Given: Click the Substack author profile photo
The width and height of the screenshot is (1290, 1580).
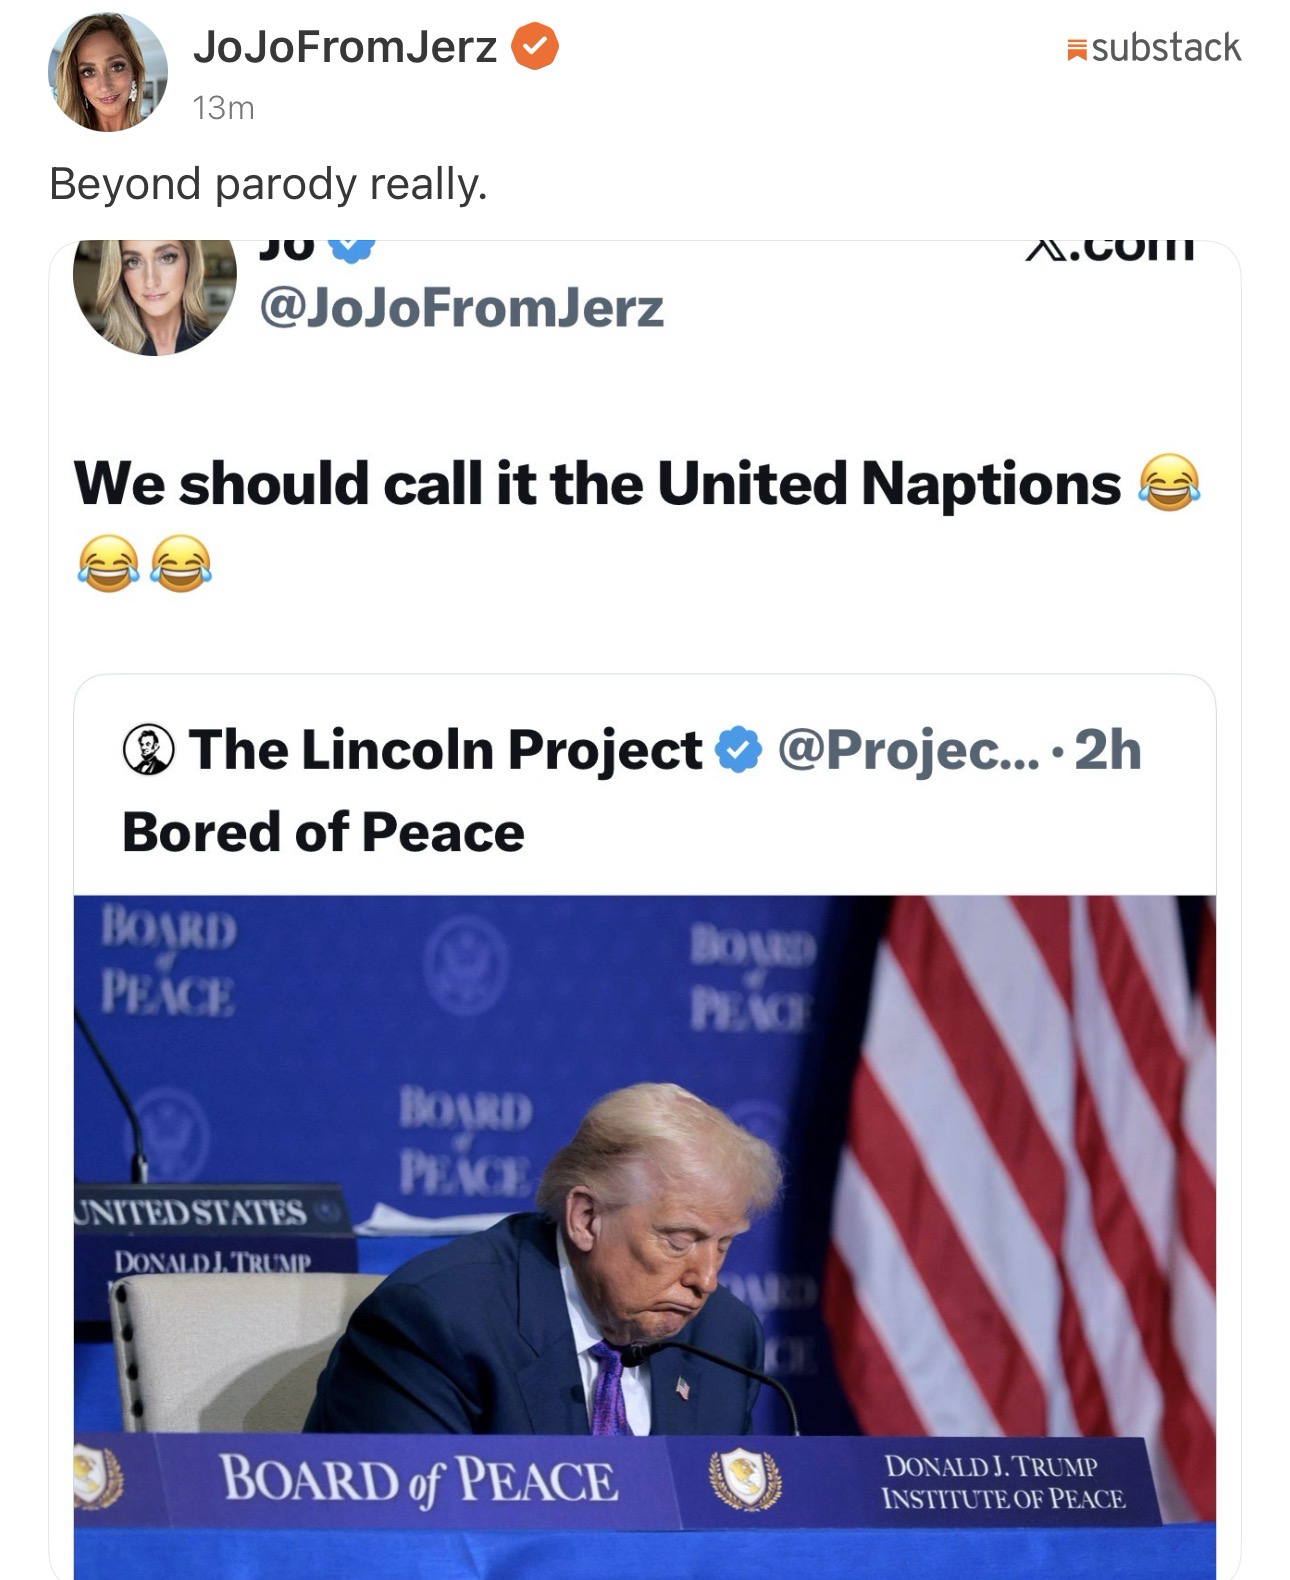Looking at the screenshot, I should 107,72.
